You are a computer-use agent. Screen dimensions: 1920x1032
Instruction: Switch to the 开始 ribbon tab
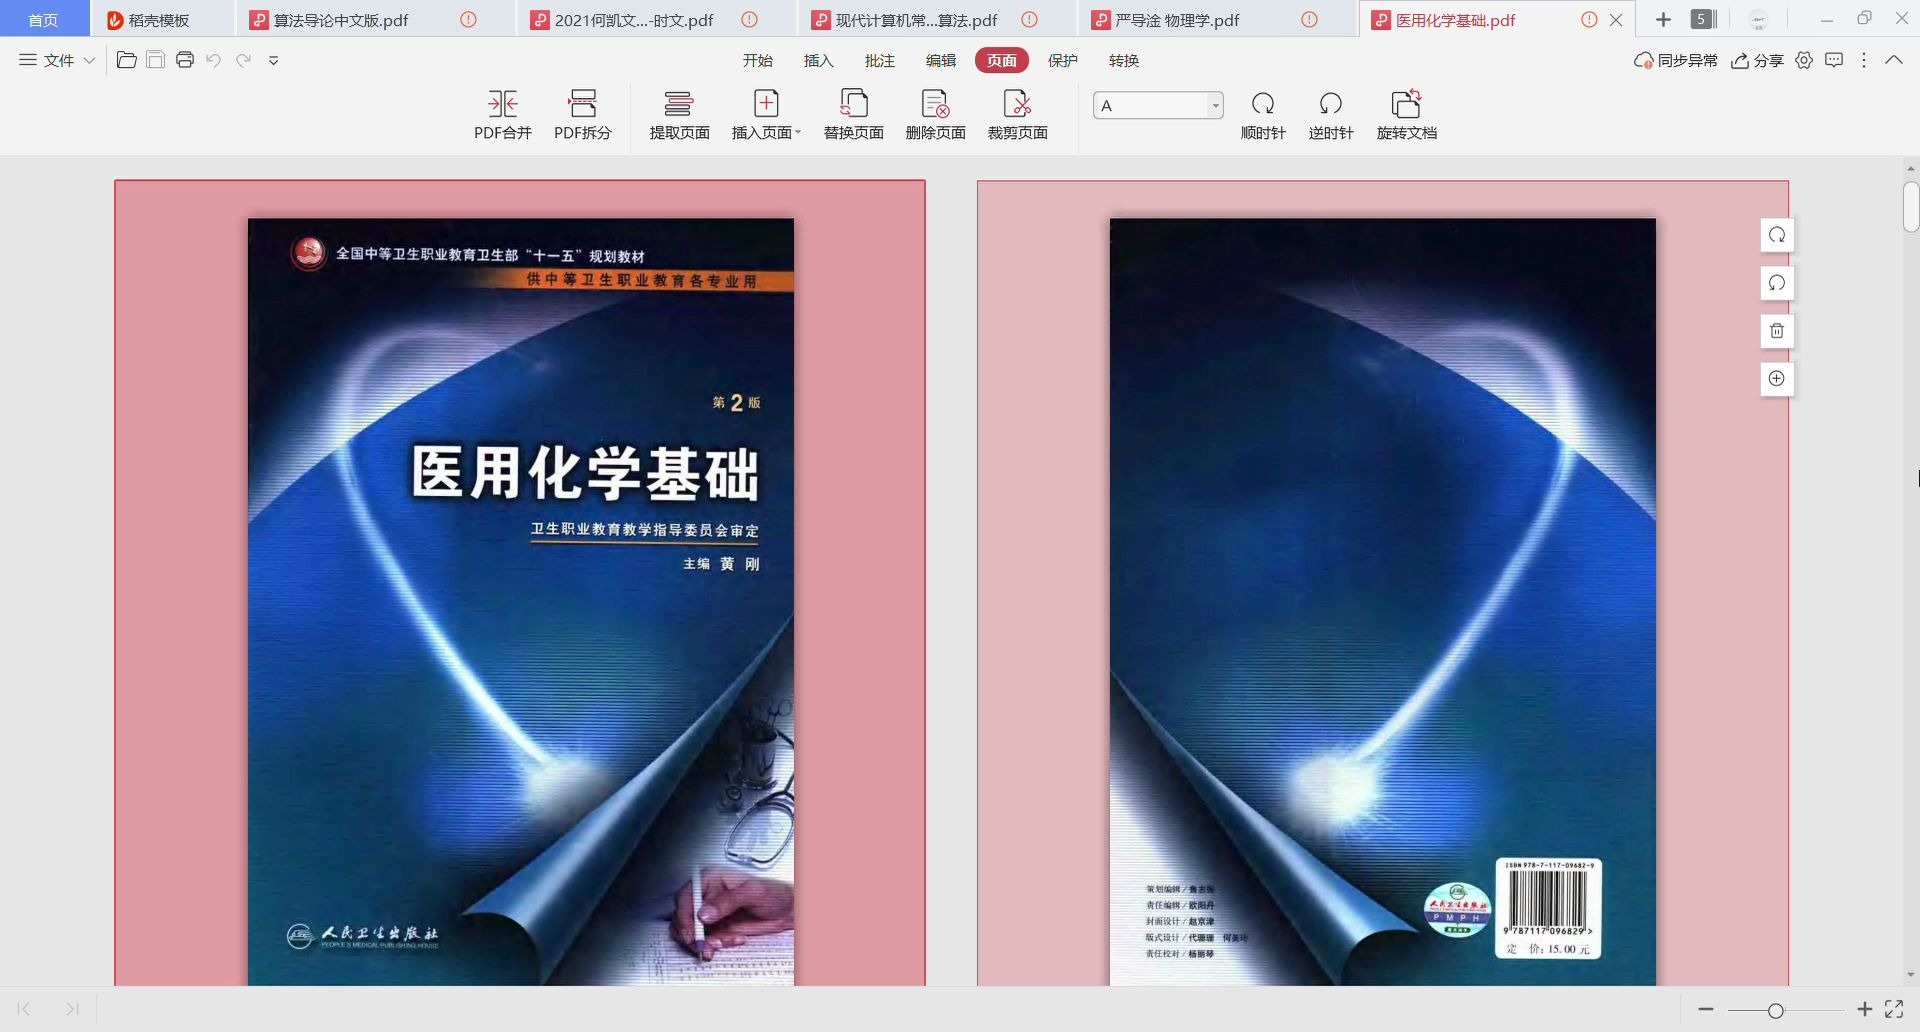tap(757, 60)
